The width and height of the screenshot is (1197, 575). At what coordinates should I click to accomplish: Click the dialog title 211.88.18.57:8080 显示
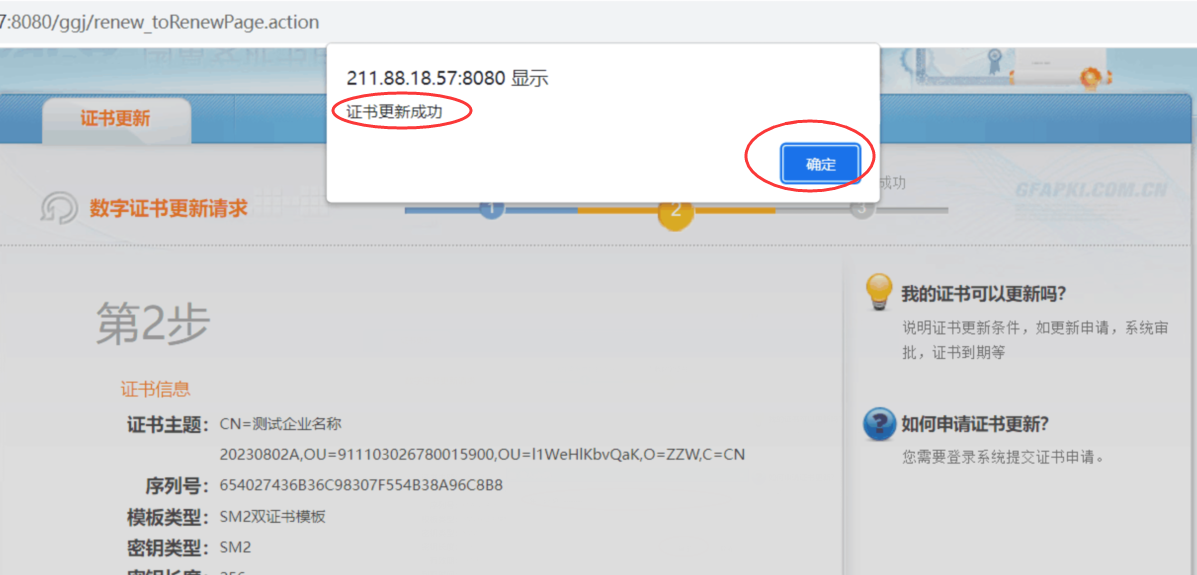447,79
